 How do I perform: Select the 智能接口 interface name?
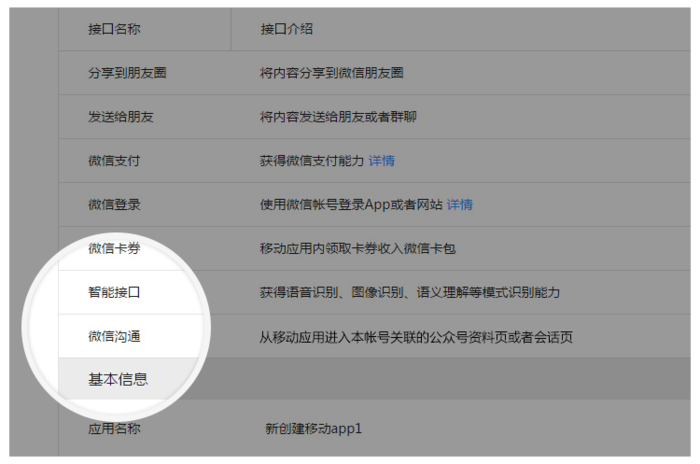[x=114, y=293]
